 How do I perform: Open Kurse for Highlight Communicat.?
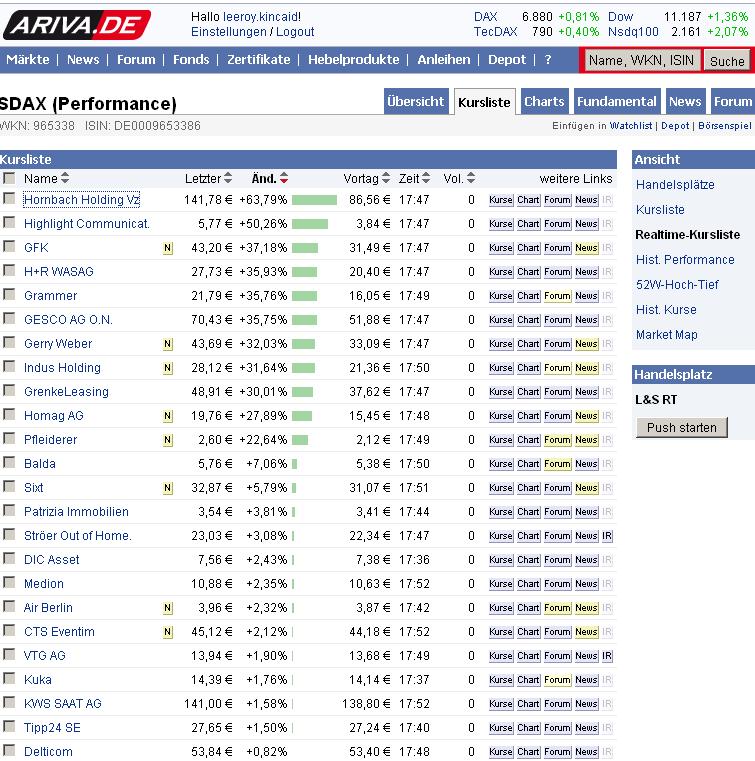pyautogui.click(x=501, y=224)
